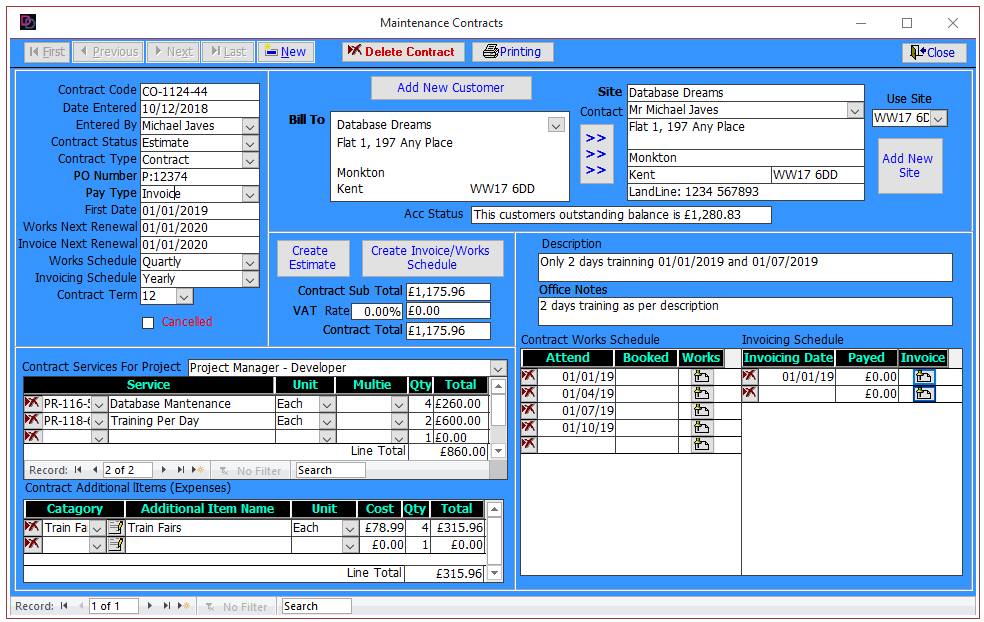This screenshot has height=622, width=984.
Task: Click bottom Search box in record navigator
Action: coord(316,606)
